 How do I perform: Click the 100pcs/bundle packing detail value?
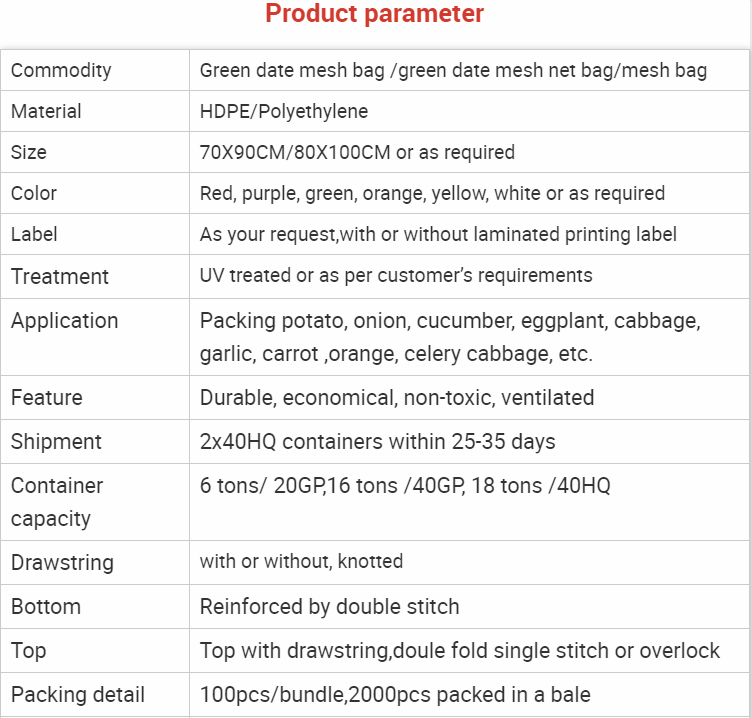pyautogui.click(x=395, y=694)
